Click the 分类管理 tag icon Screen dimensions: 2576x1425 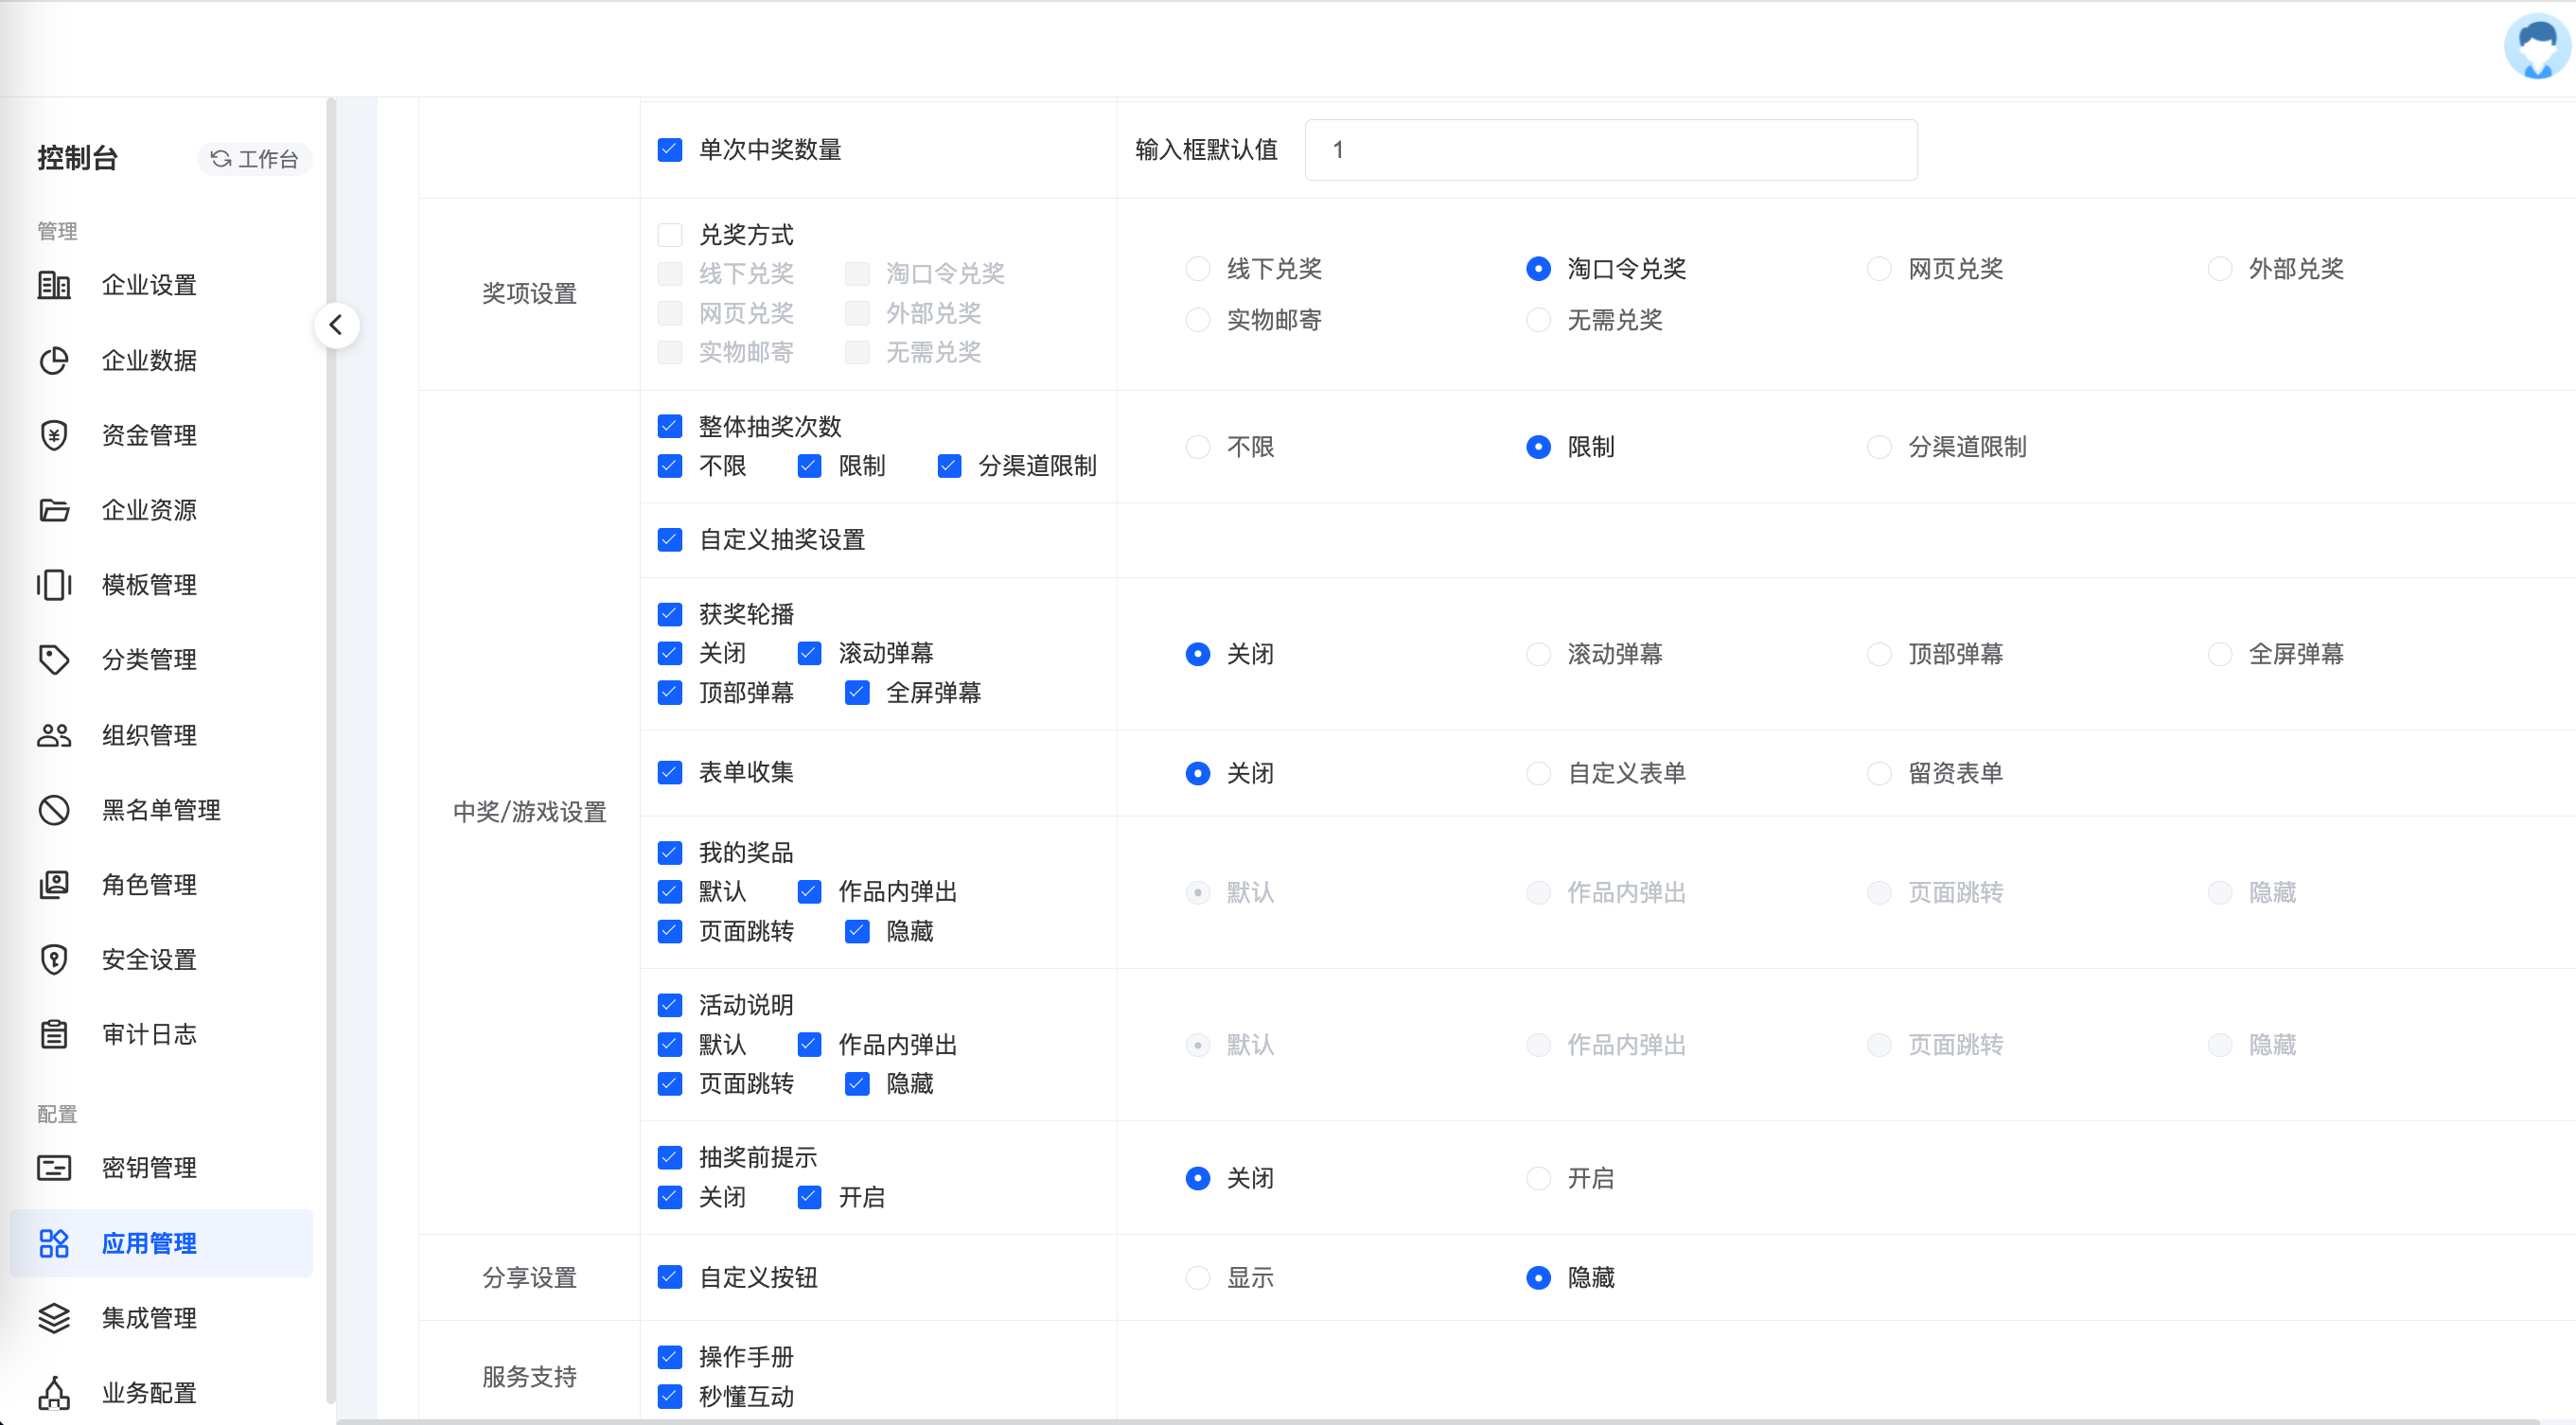(54, 660)
